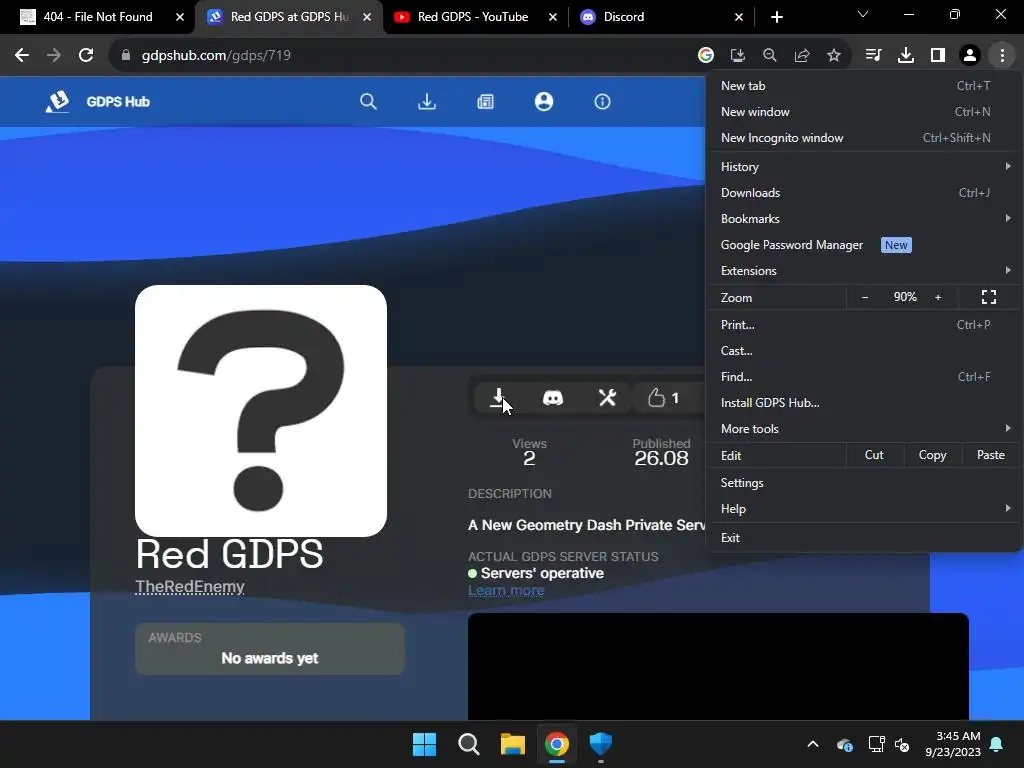Choose Print... in the menu
1024x768 pixels.
click(x=865, y=325)
